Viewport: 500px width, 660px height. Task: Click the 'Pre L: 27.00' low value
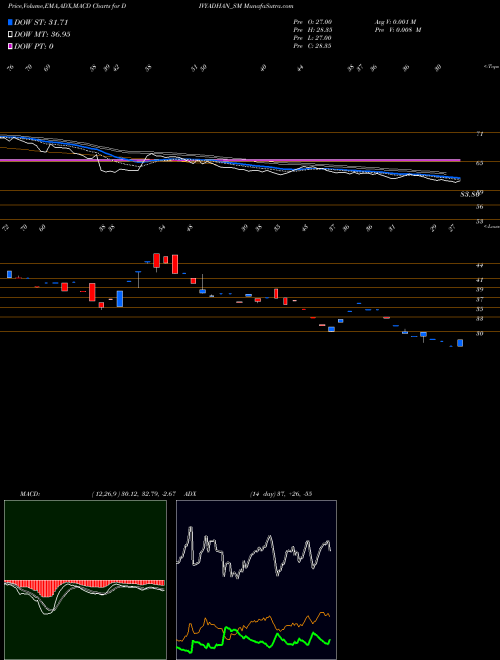(x=313, y=38)
